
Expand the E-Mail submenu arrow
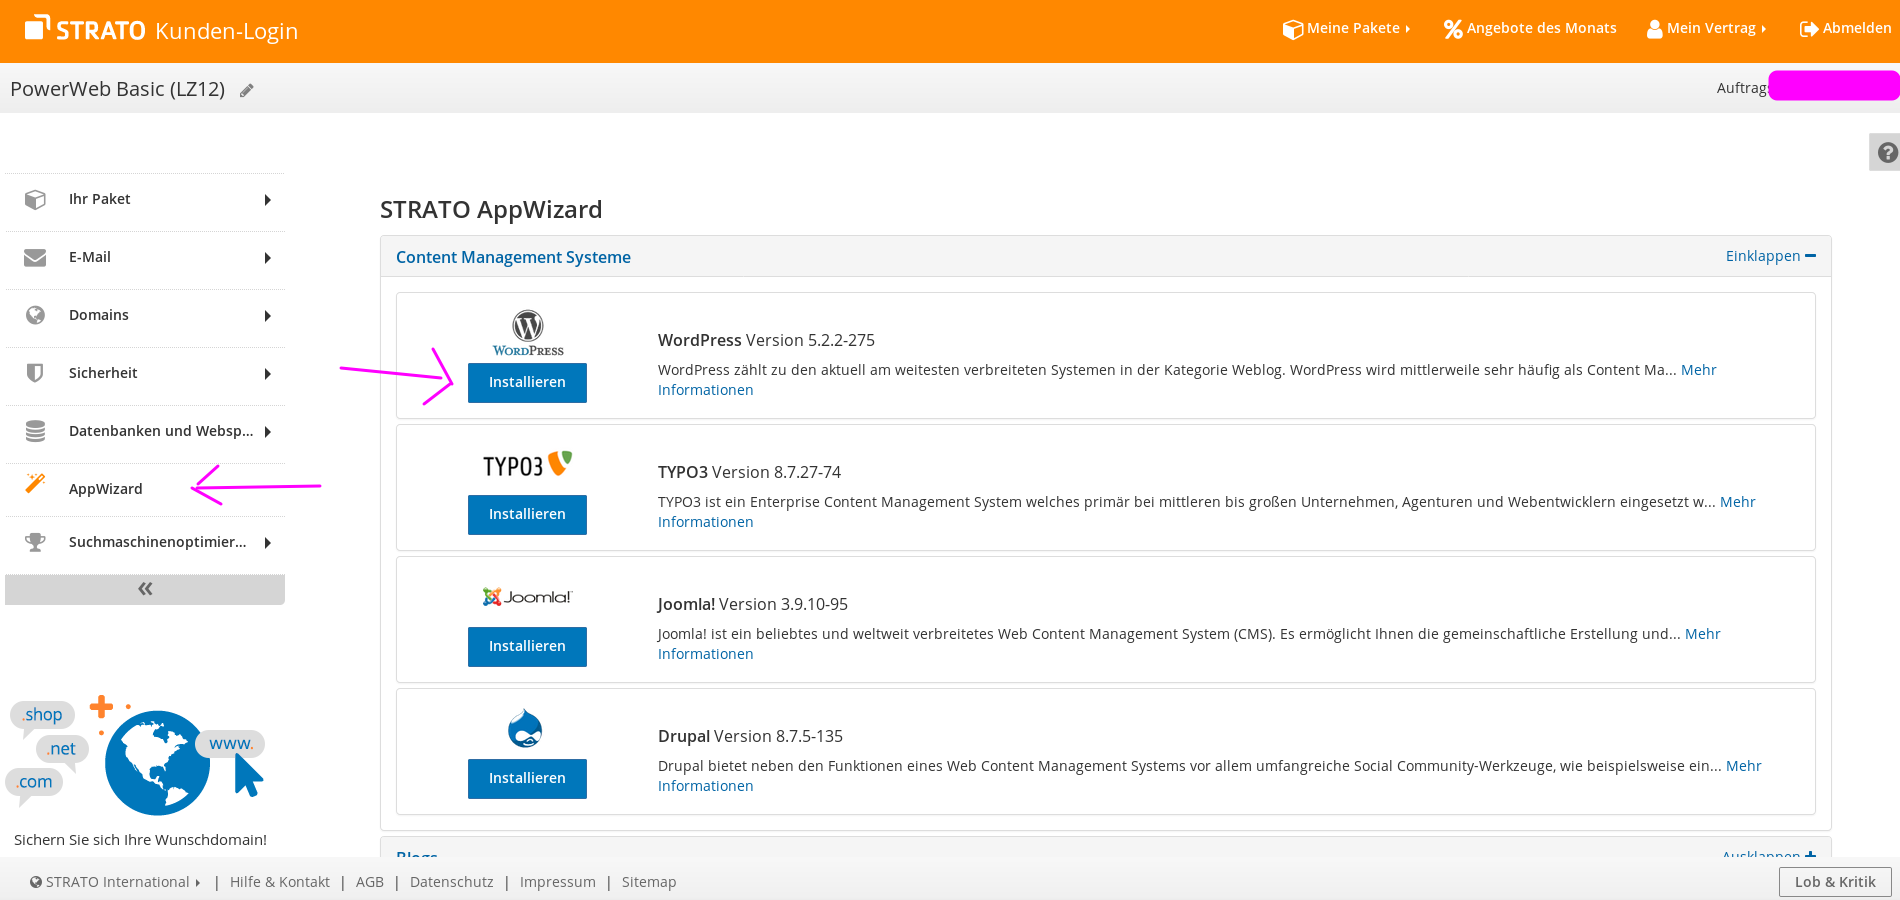coord(268,258)
